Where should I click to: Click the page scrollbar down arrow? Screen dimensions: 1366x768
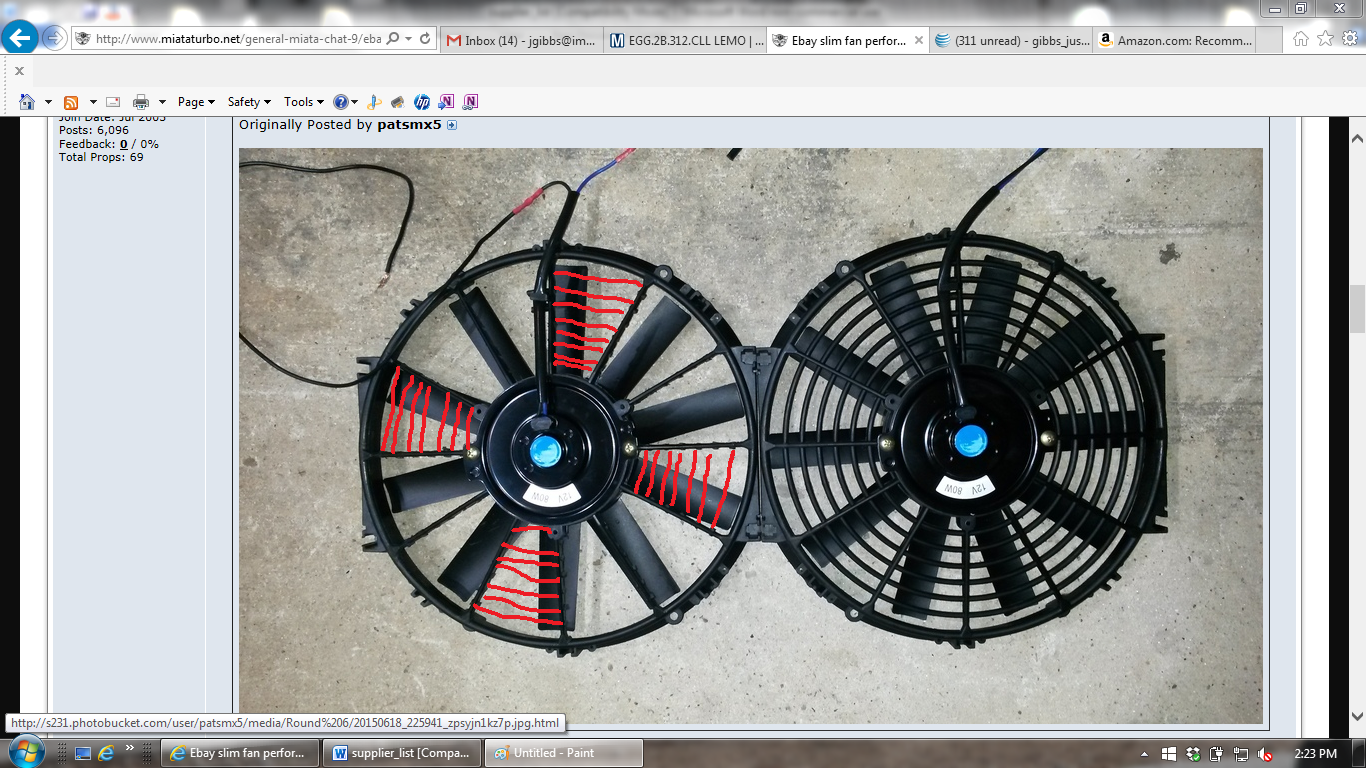coord(1357,716)
